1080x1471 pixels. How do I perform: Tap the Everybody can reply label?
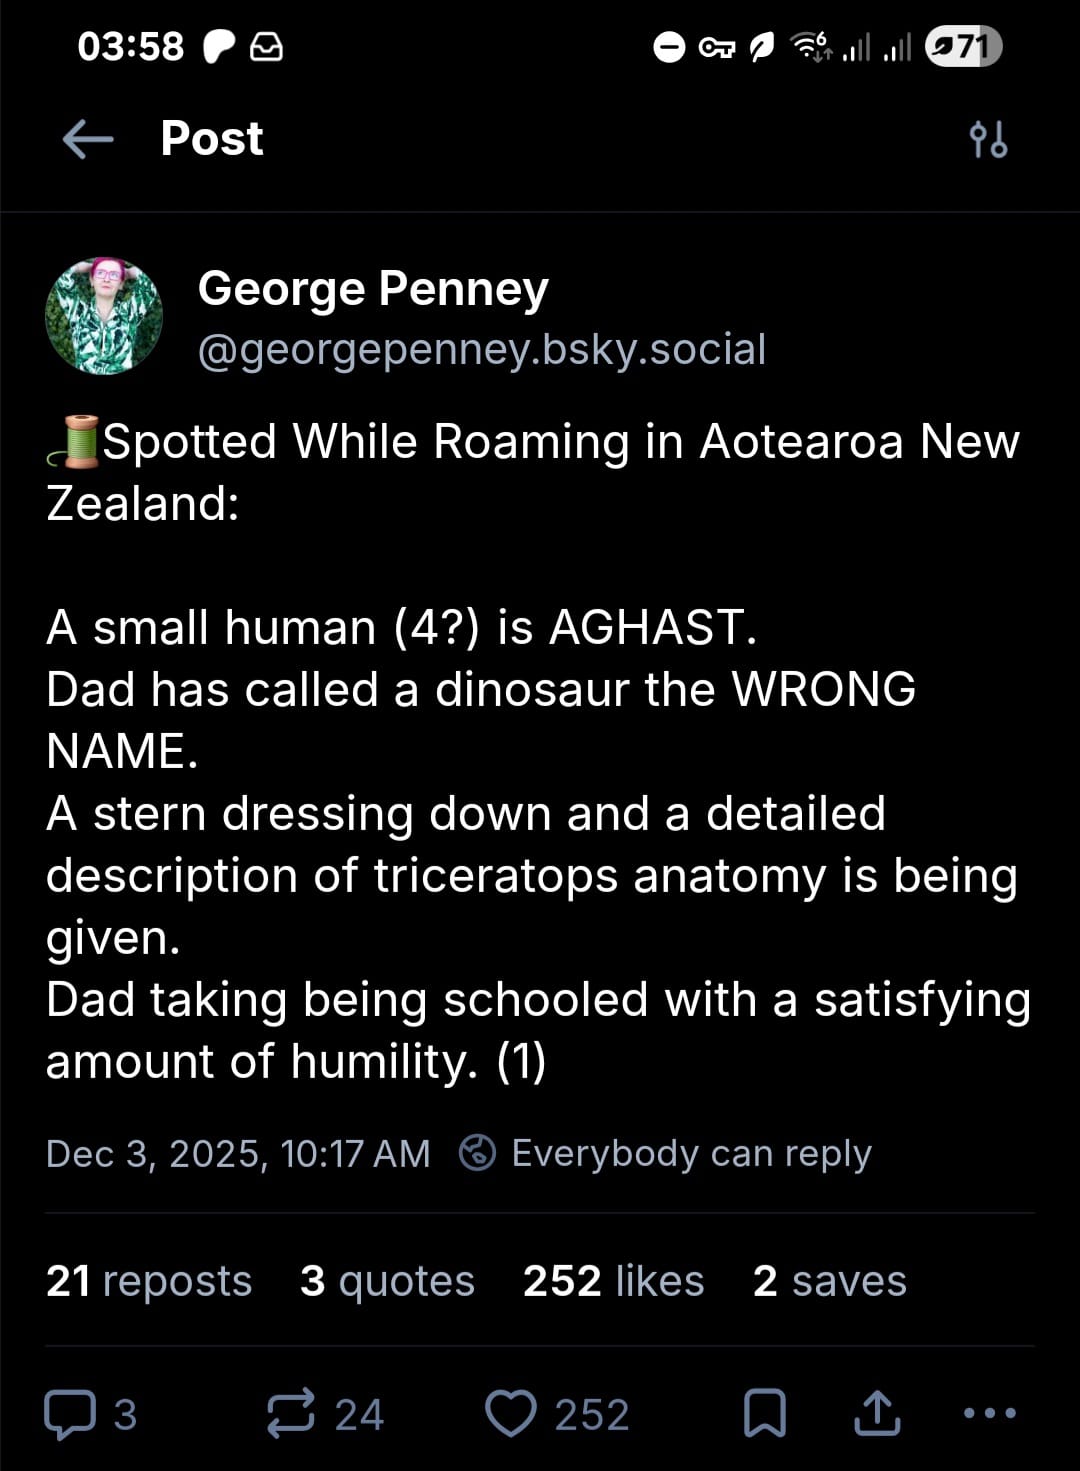pos(691,1154)
